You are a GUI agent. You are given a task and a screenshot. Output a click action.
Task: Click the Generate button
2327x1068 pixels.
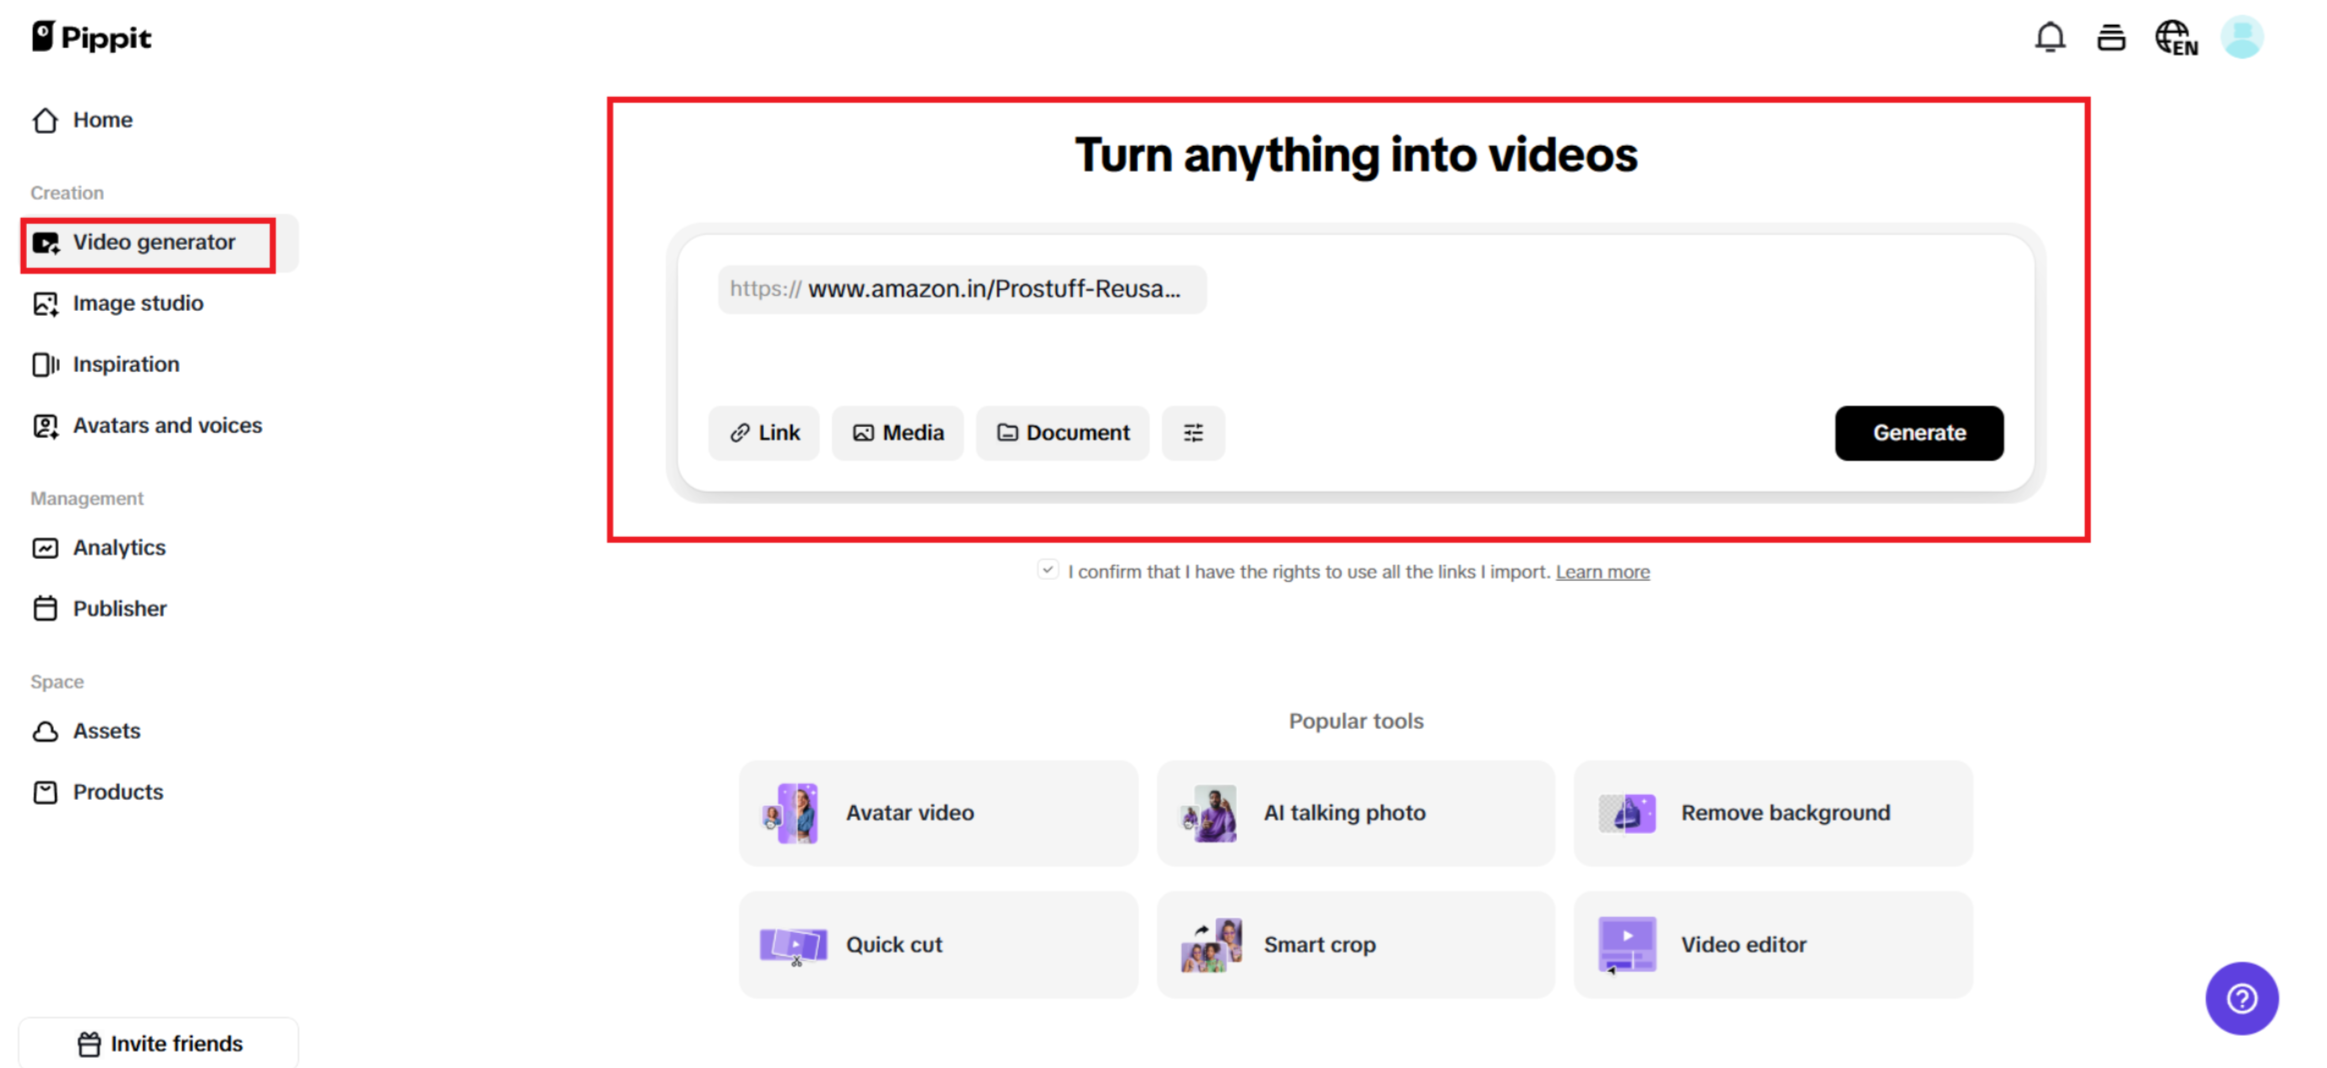[1918, 433]
